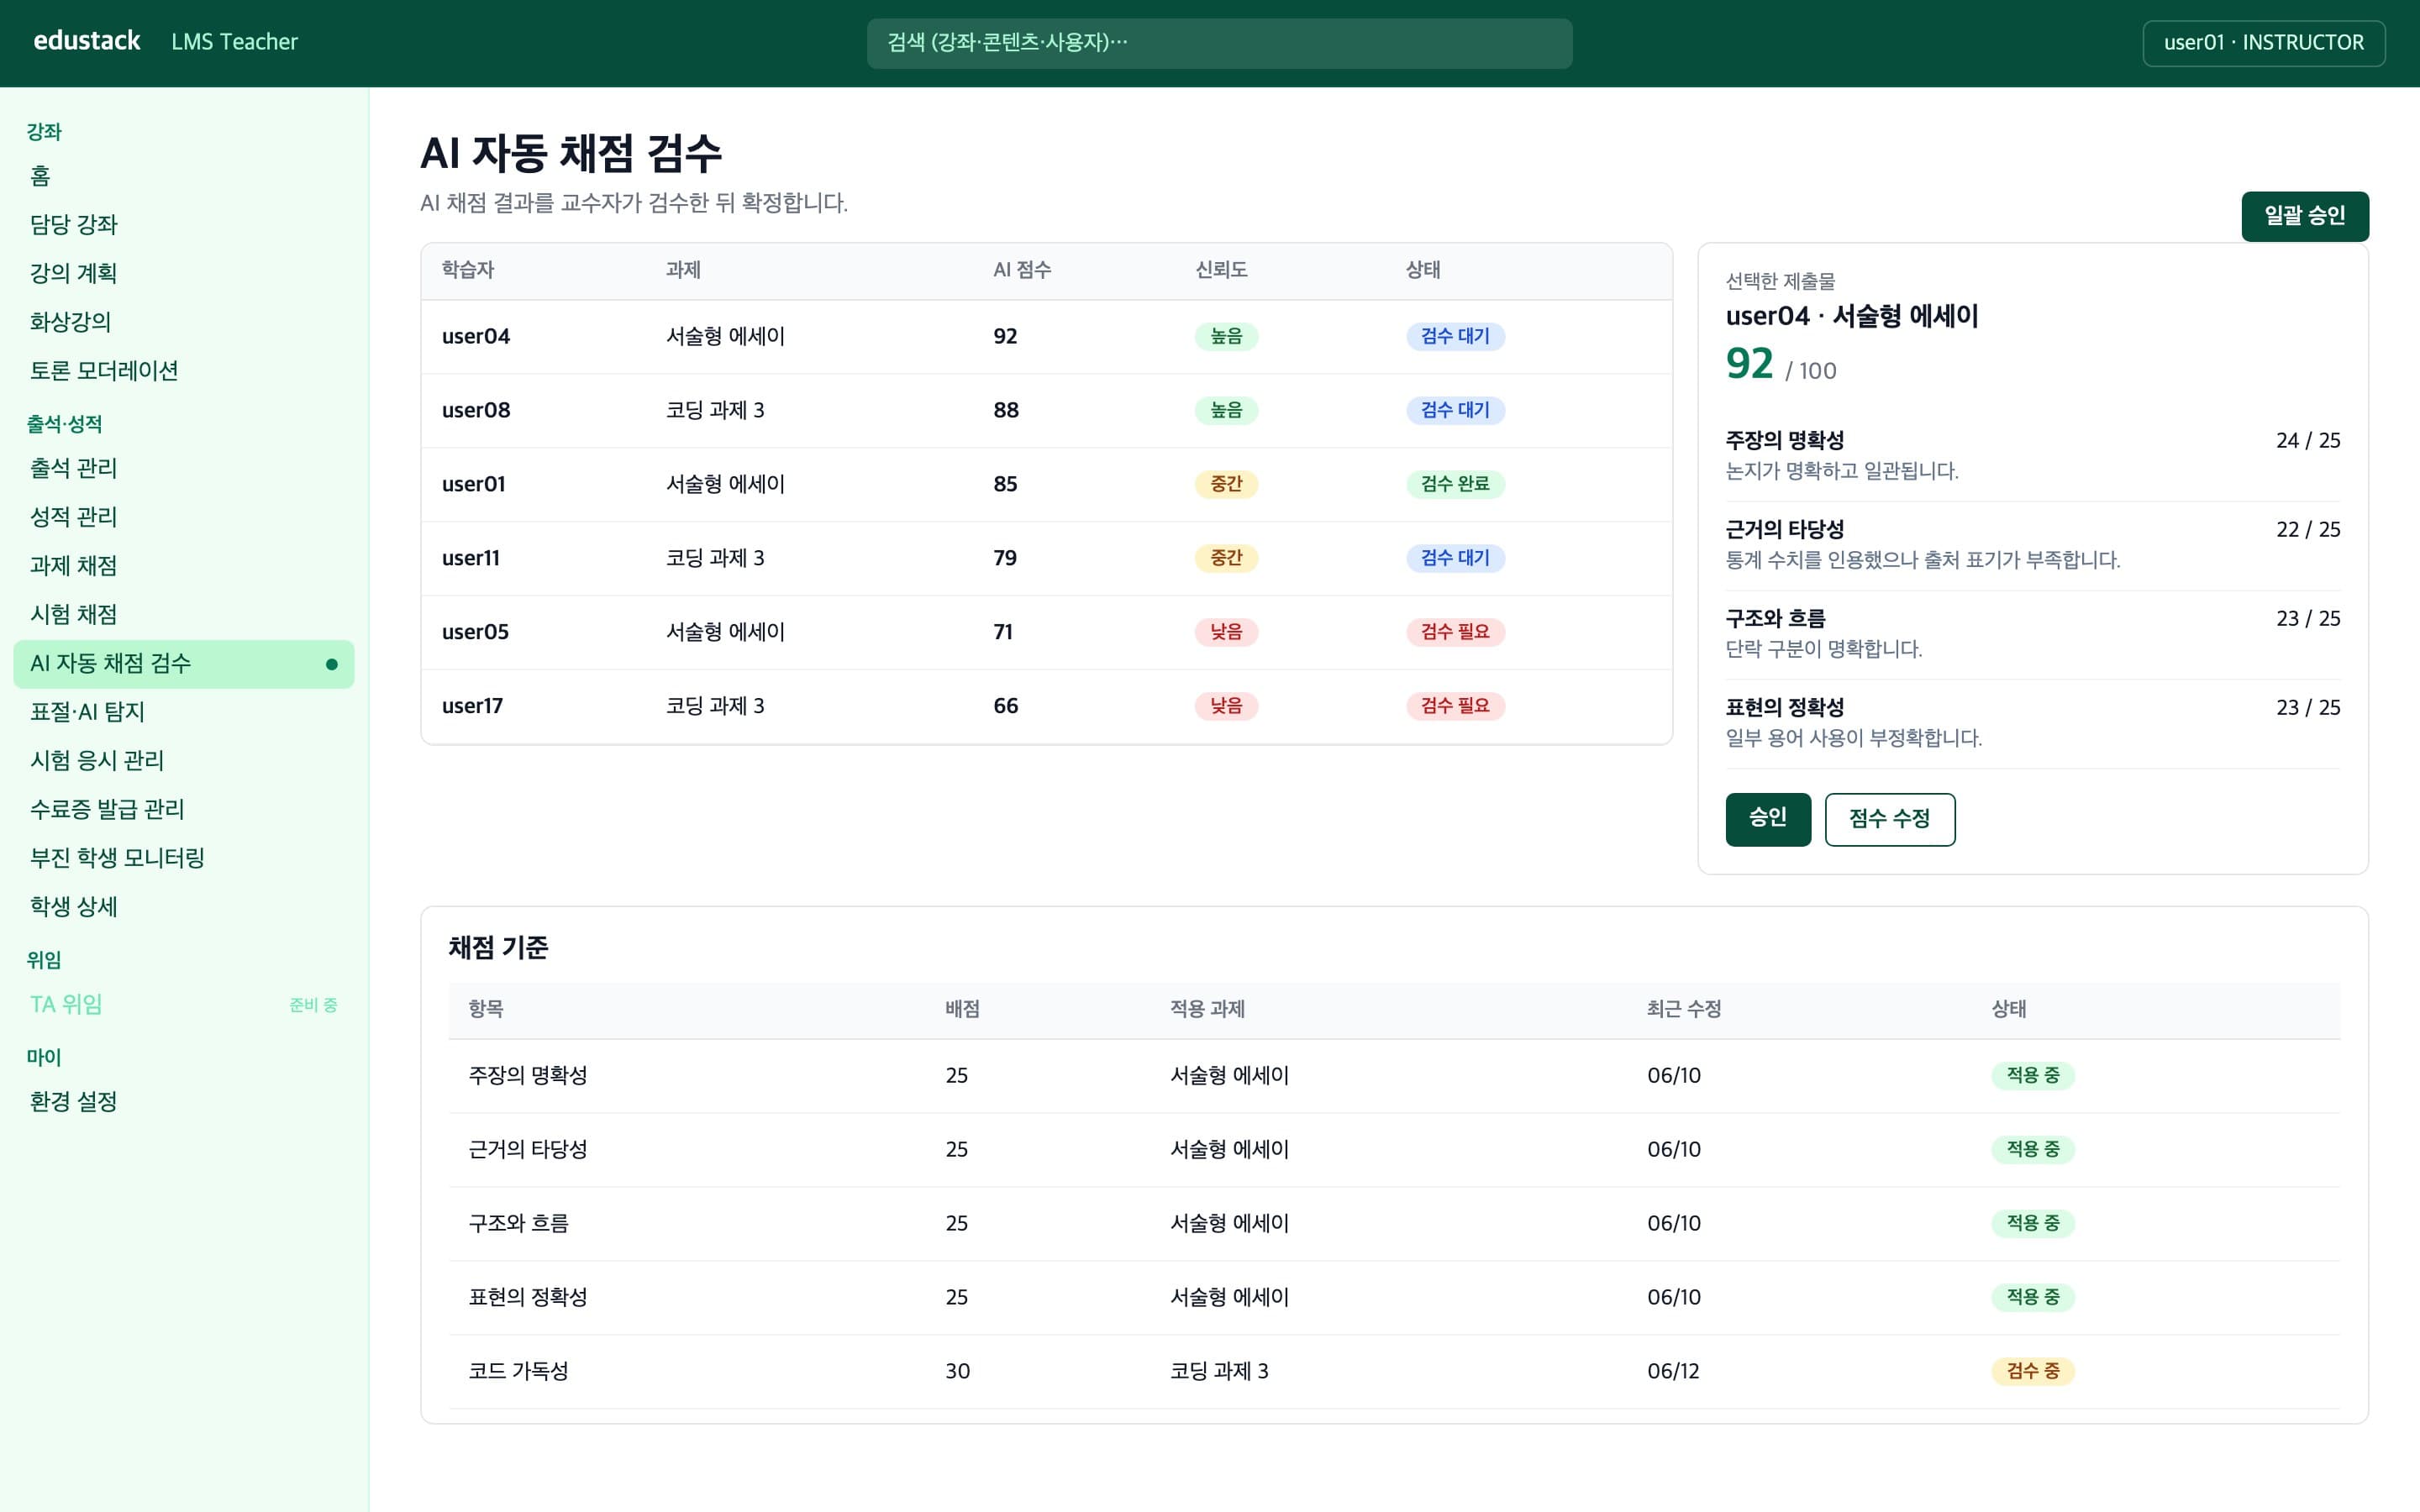Open 성적 관리 sidebar item
The width and height of the screenshot is (2420, 1512).
coord(184,517)
